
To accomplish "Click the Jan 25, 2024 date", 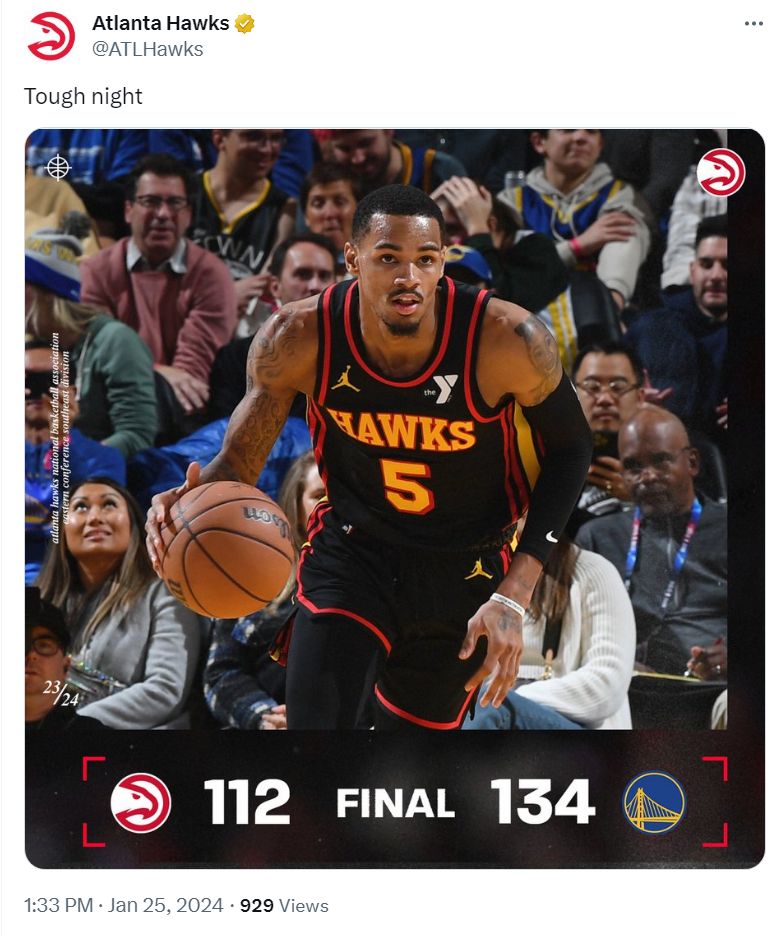I will (x=165, y=905).
